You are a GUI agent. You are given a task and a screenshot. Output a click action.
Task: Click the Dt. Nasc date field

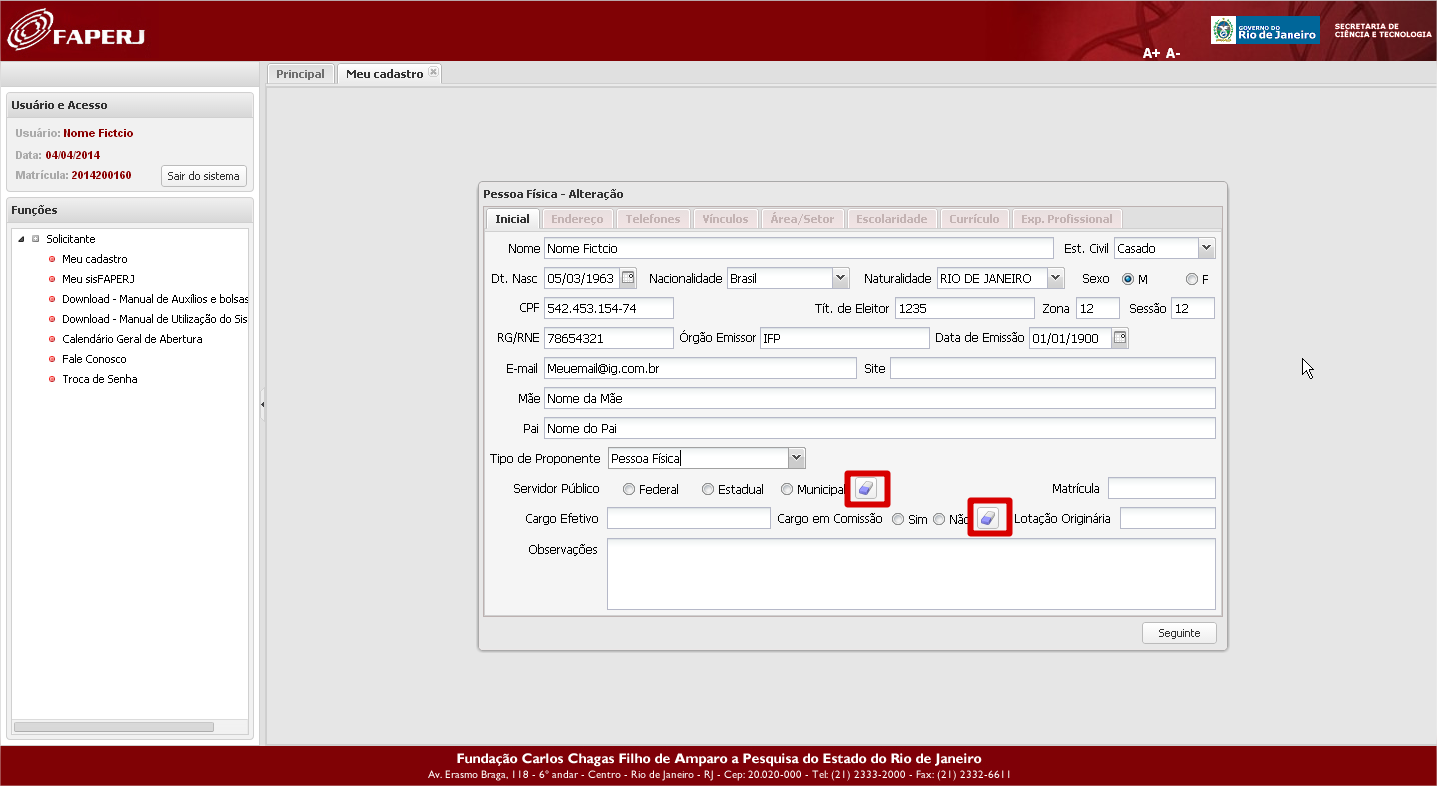click(582, 278)
